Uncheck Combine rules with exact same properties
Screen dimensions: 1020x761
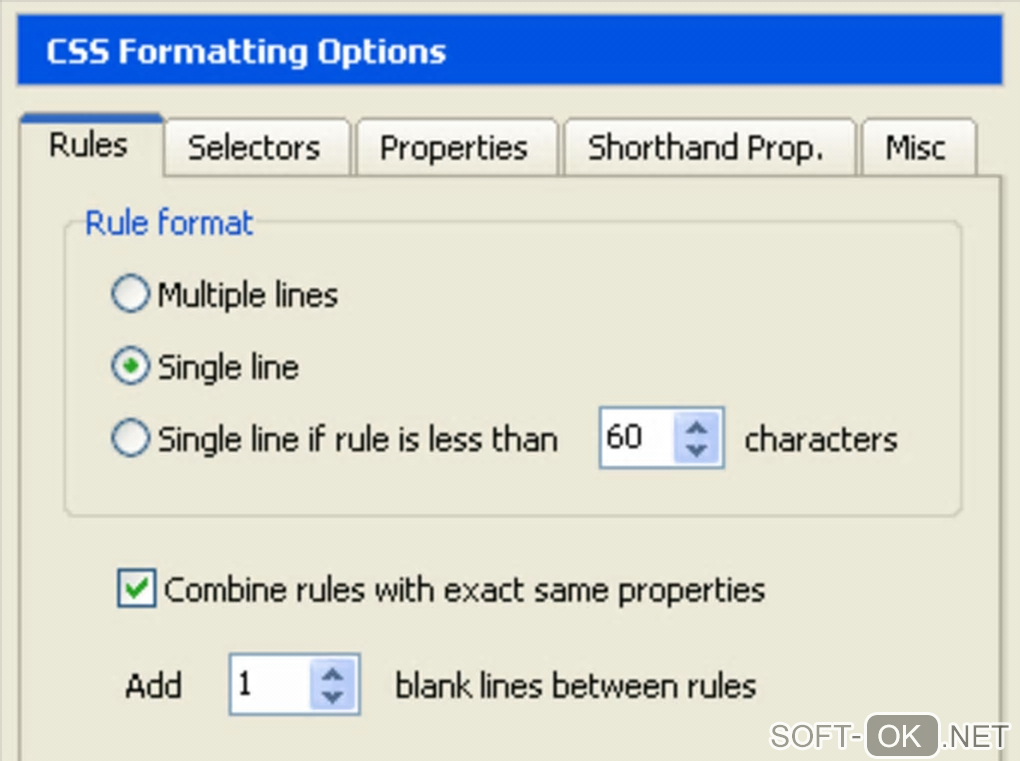point(136,589)
